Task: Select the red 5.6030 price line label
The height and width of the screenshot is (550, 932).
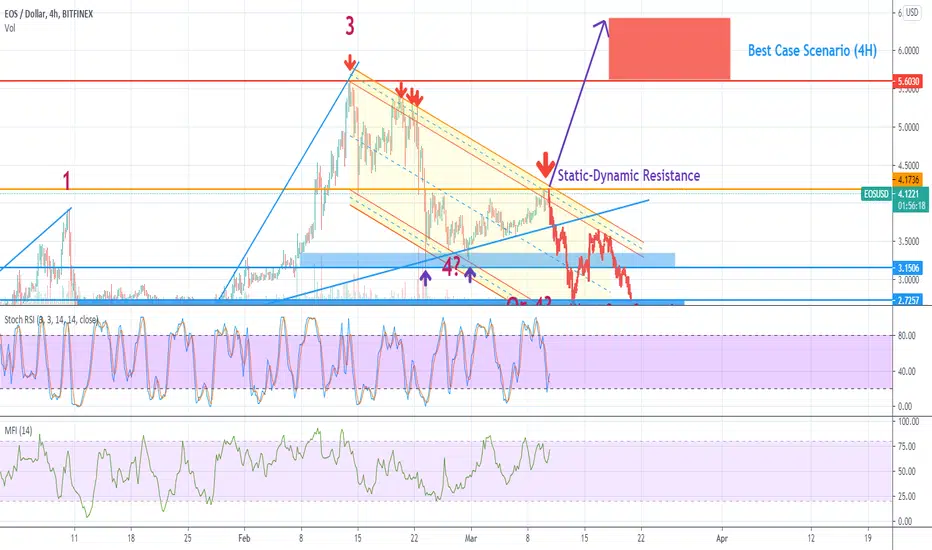Action: tap(908, 81)
